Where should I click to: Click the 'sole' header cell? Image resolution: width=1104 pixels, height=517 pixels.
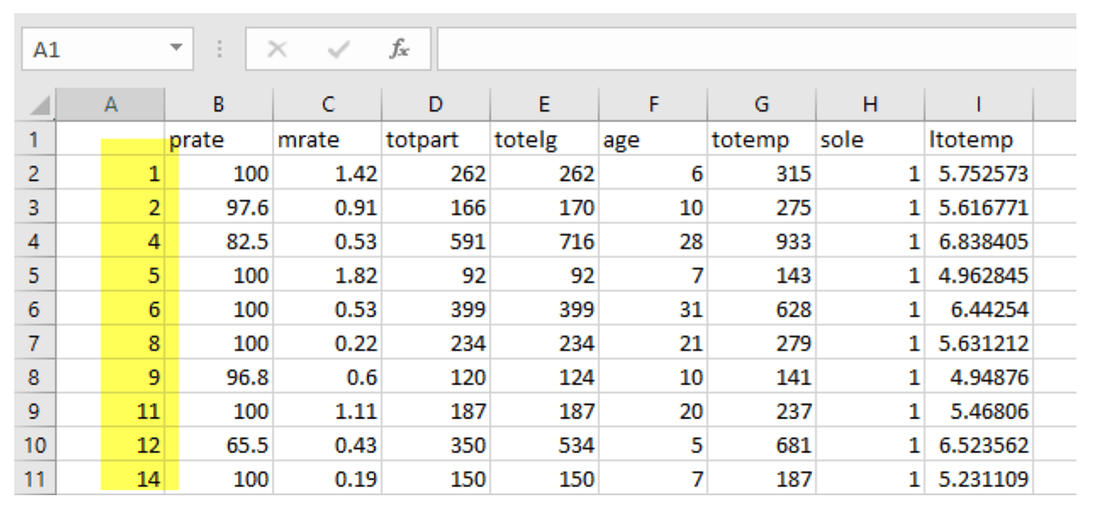point(870,139)
